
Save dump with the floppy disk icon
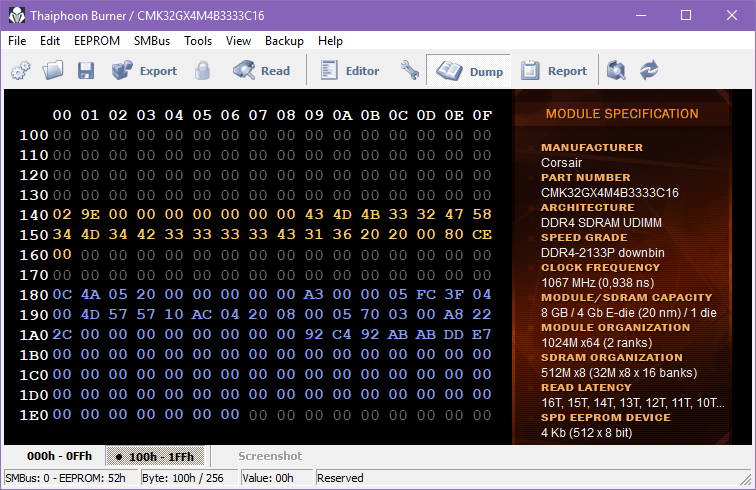pos(86,70)
